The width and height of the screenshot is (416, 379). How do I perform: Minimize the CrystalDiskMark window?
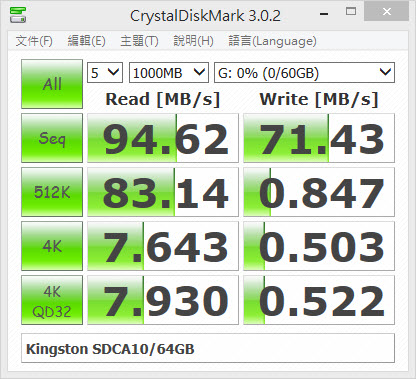pos(324,13)
